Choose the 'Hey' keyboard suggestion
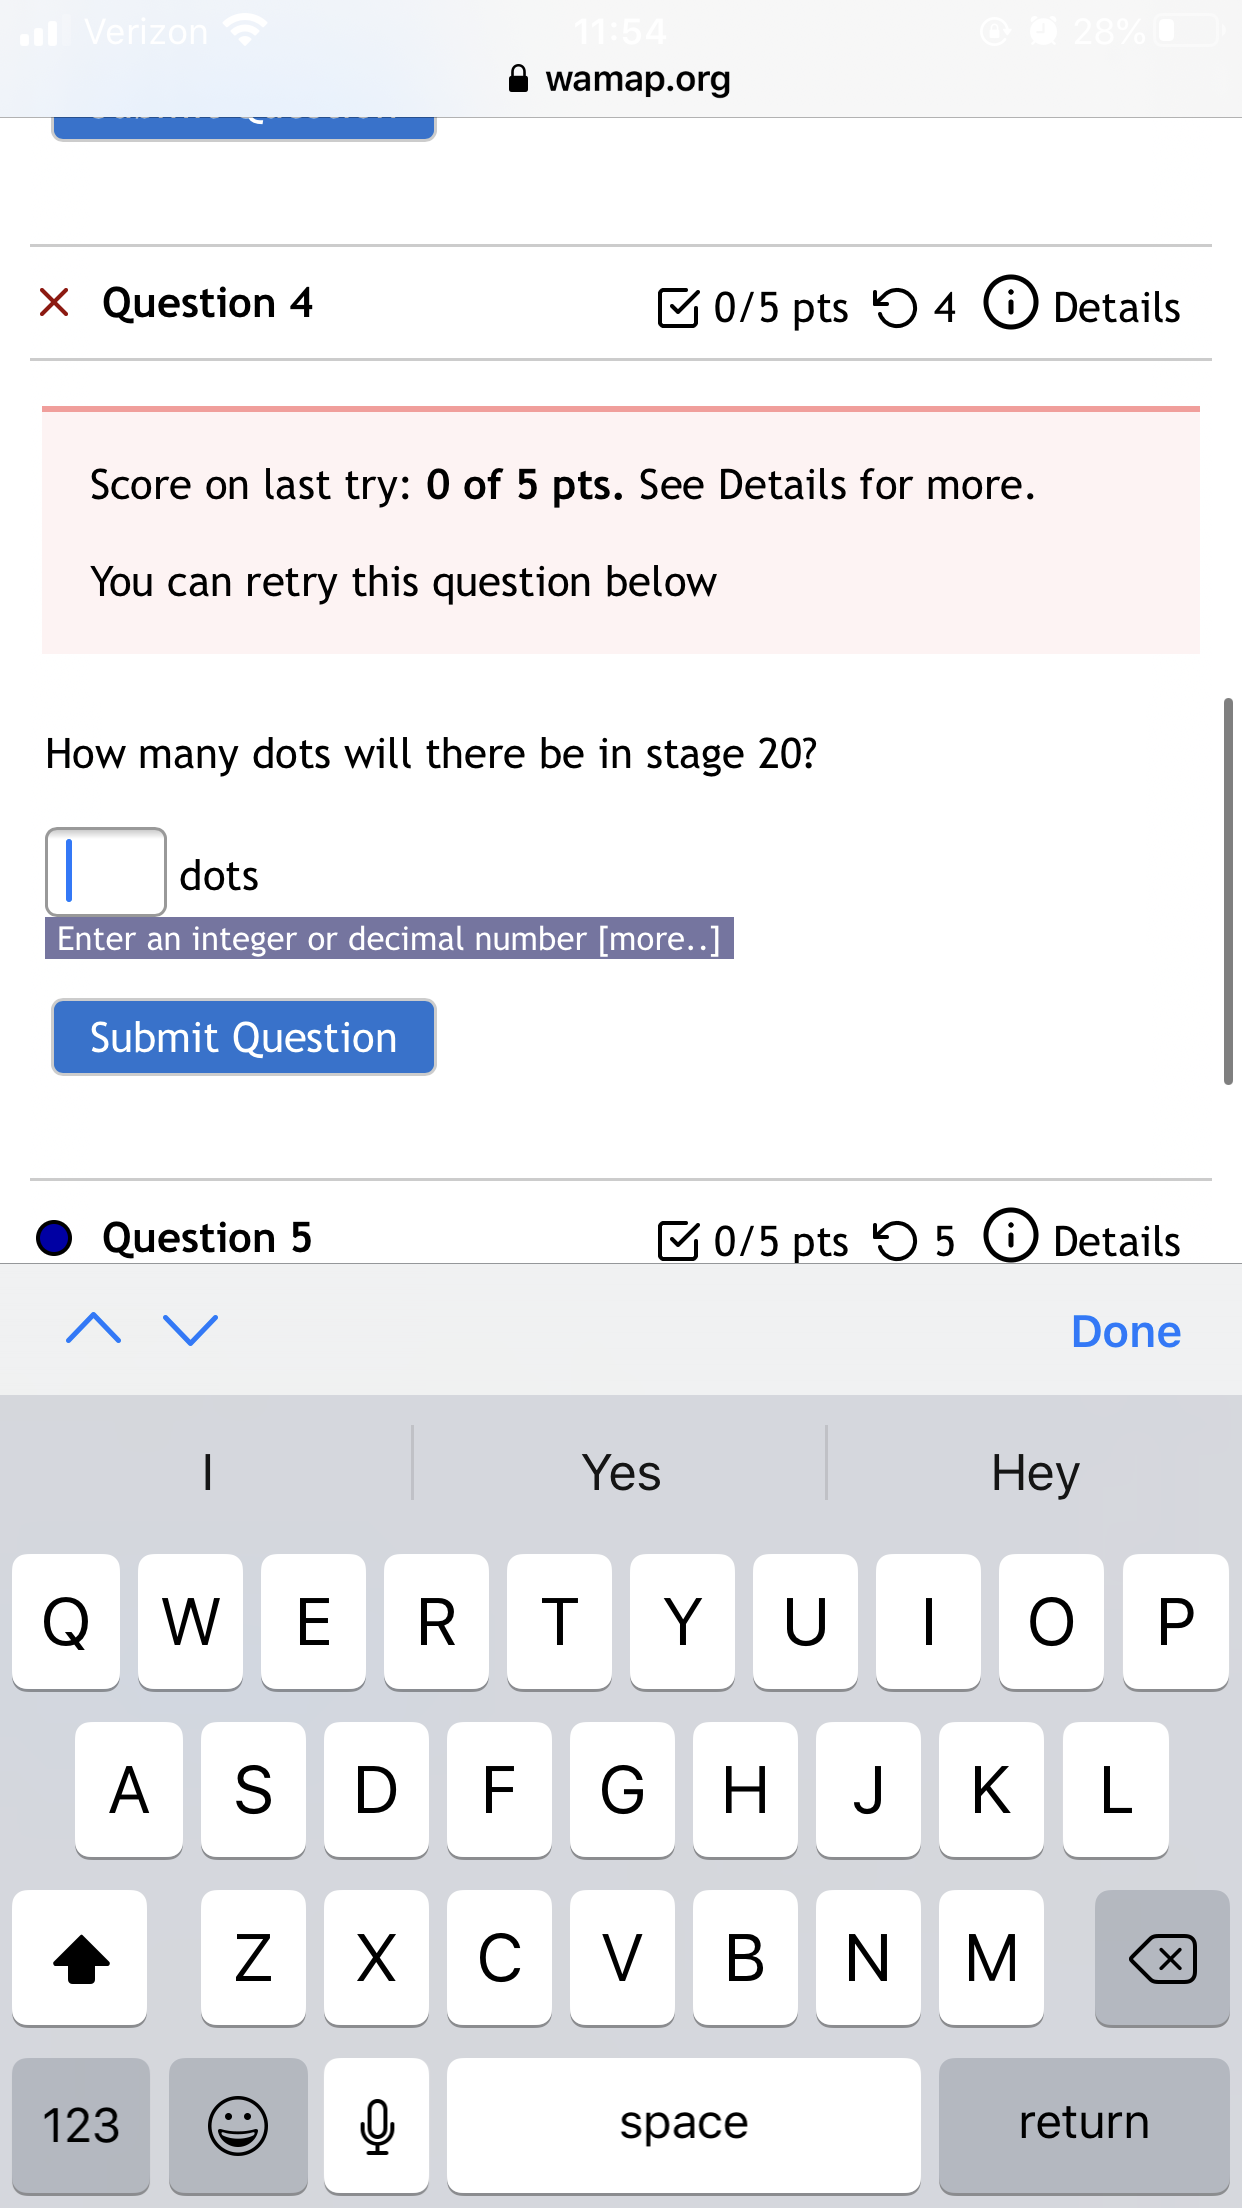 coord(1035,1473)
